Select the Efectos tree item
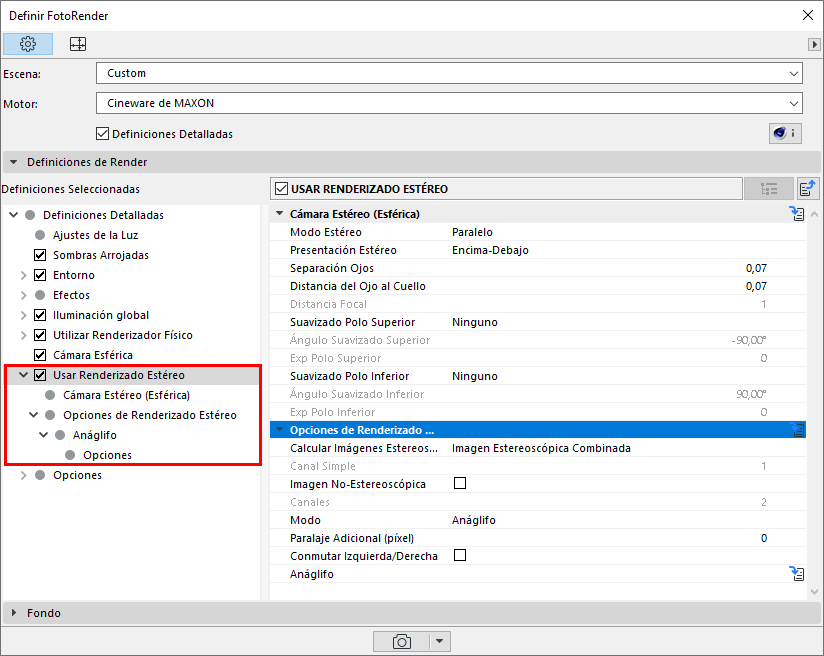This screenshot has height=656, width=824. coord(71,295)
